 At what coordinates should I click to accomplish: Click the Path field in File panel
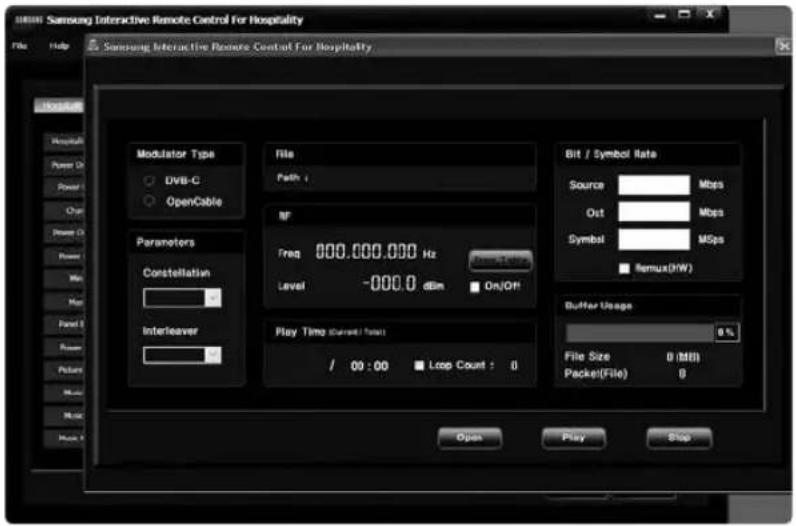click(x=400, y=178)
